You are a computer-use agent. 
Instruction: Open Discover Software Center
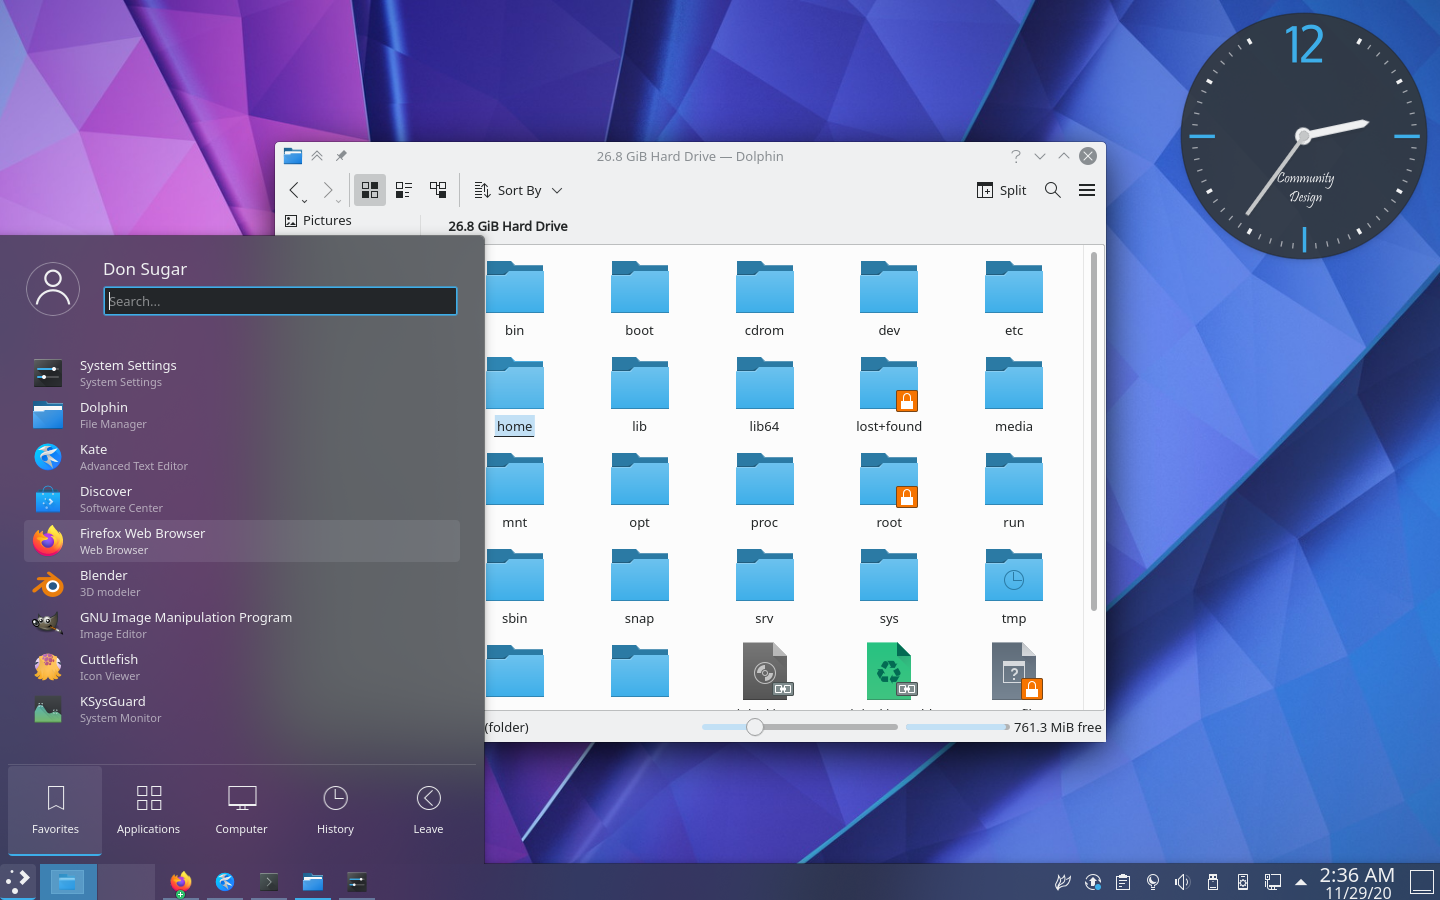[242, 499]
